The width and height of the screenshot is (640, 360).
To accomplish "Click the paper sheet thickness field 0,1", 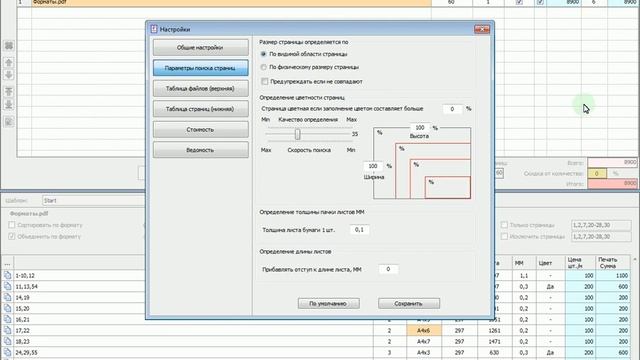I will point(360,230).
